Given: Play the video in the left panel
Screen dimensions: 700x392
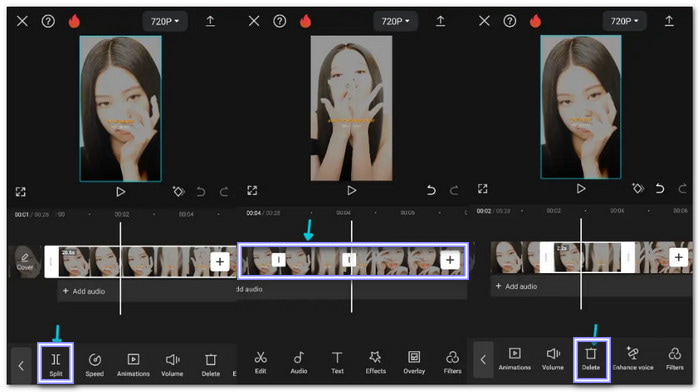Looking at the screenshot, I should pos(121,192).
